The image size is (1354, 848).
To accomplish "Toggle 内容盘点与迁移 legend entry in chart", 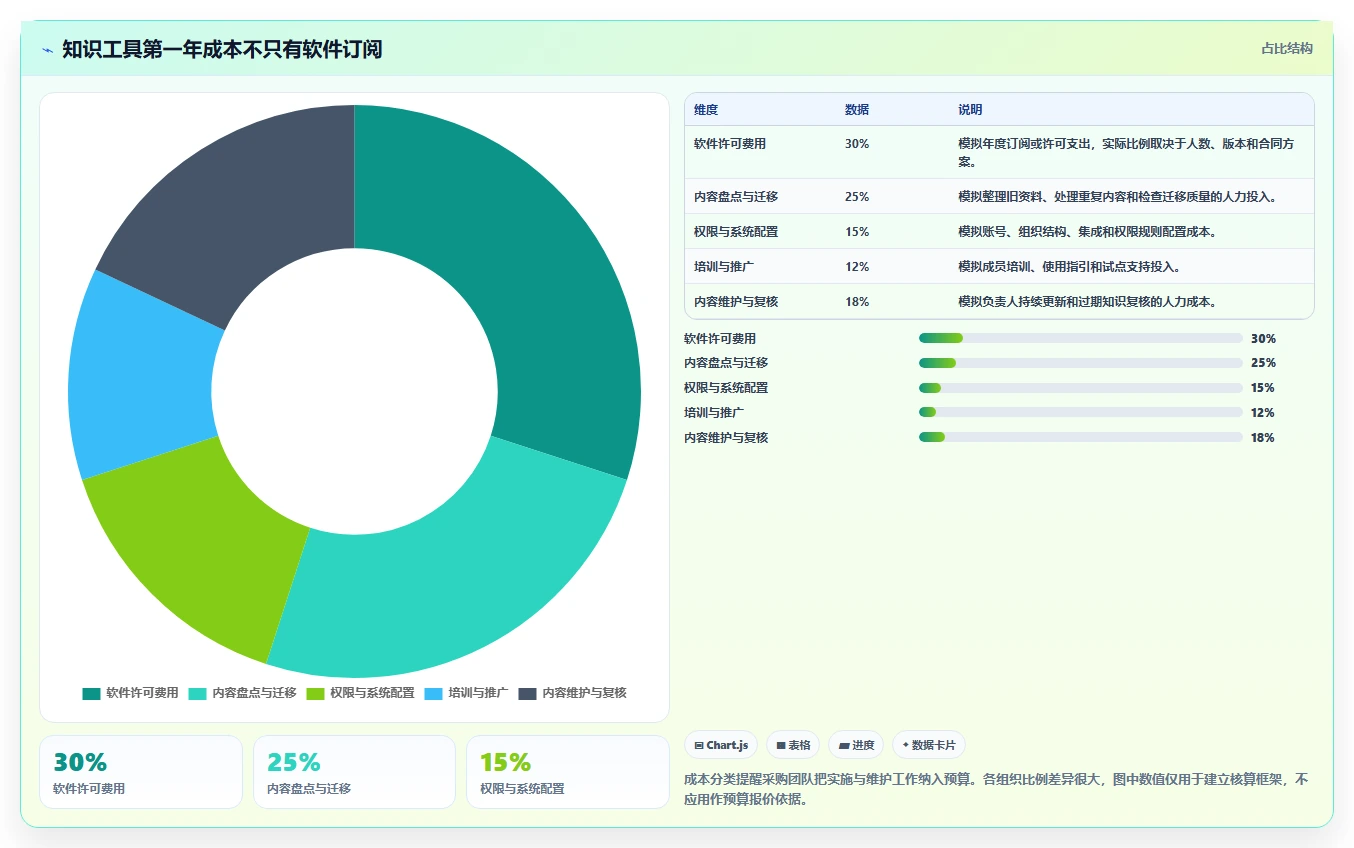I will coord(242,693).
